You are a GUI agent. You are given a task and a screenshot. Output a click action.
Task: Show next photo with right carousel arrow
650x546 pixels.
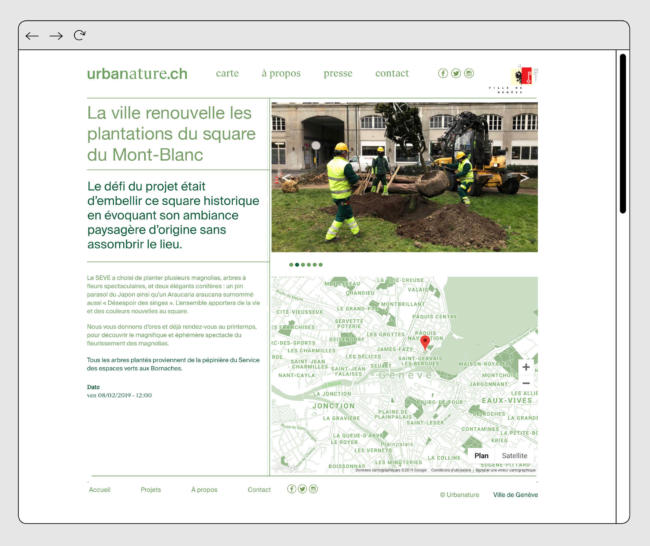click(524, 178)
